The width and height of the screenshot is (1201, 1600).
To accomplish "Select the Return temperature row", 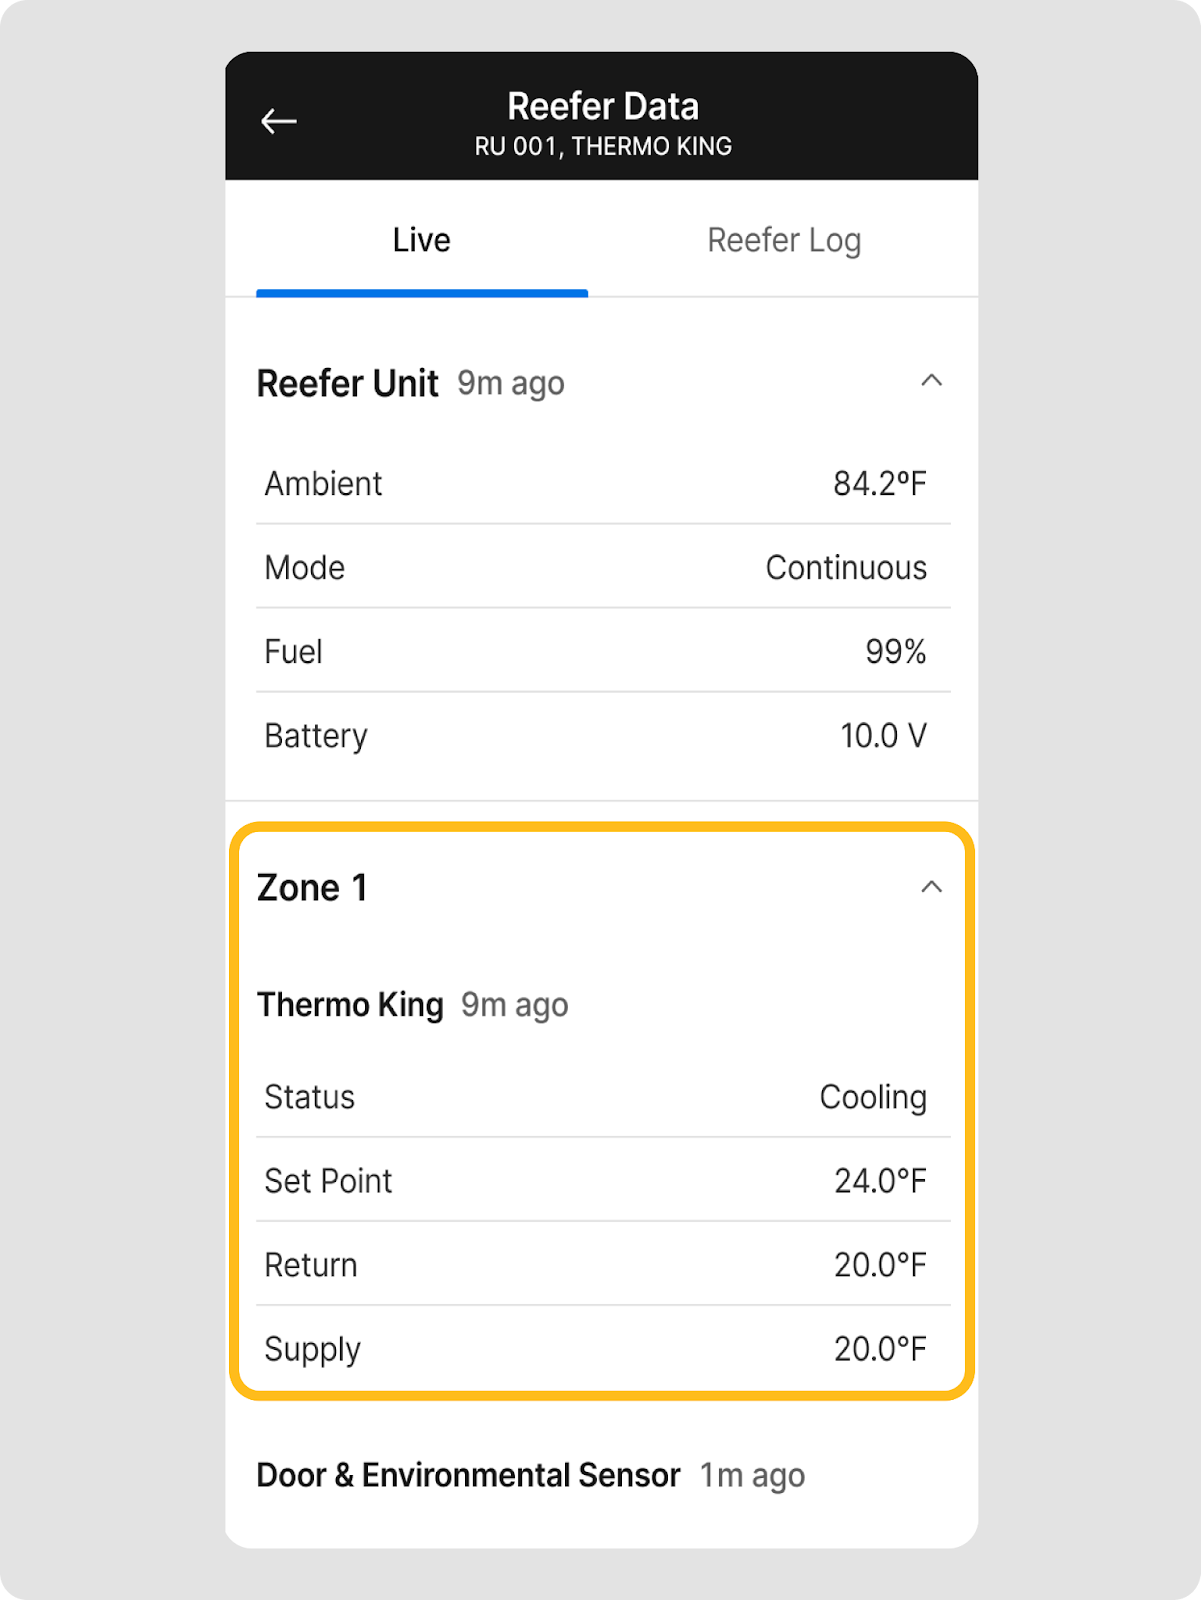I will [602, 1265].
